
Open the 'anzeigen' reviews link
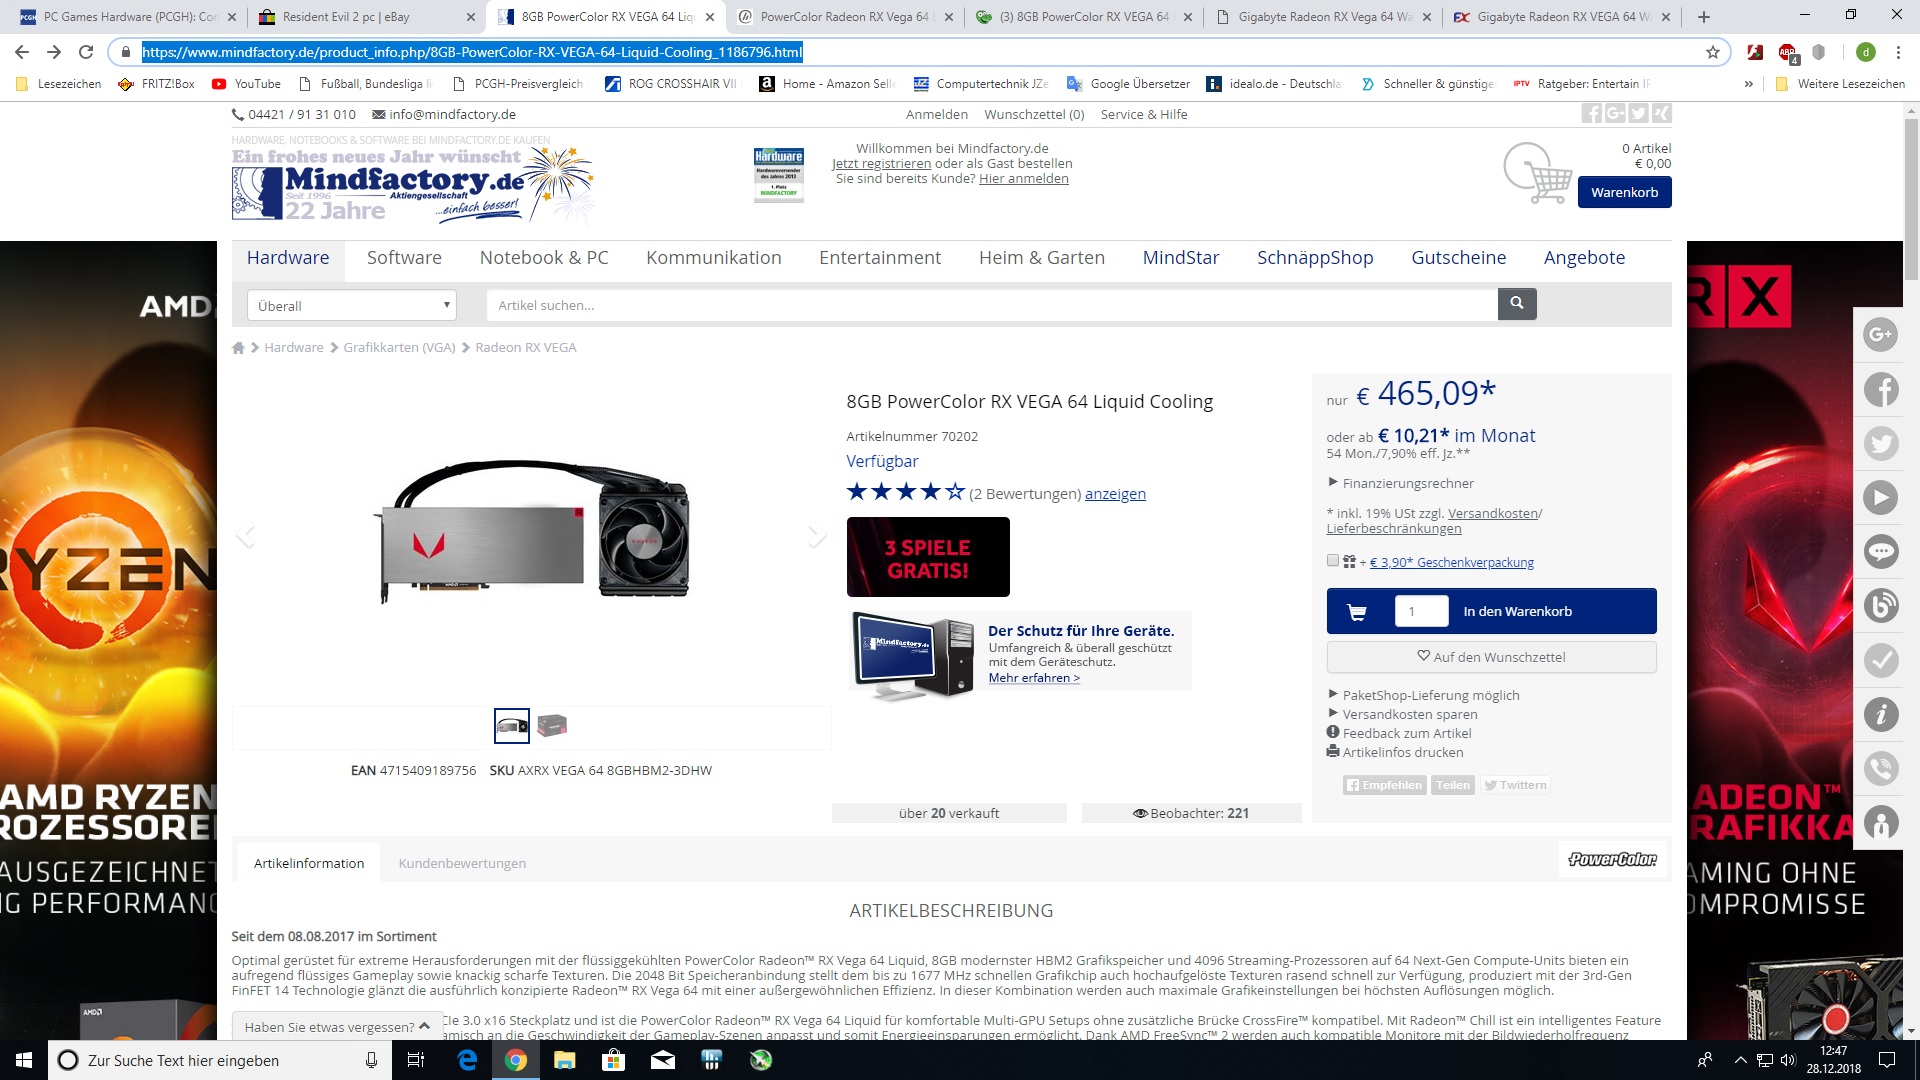coord(1115,494)
